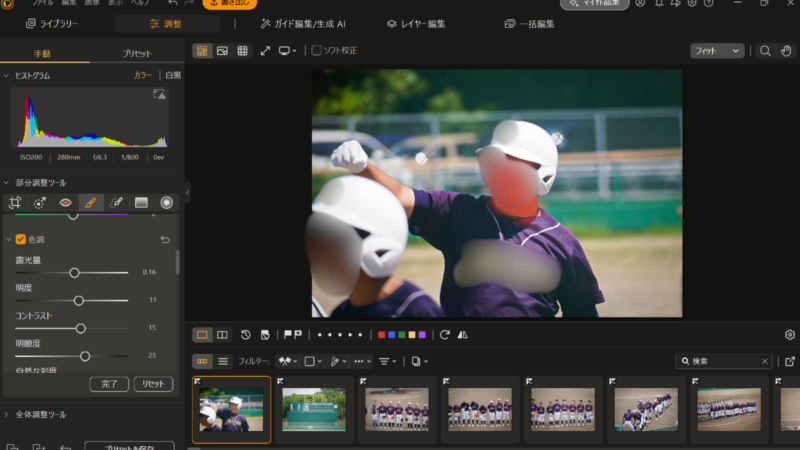Uncheck the 色調 checkbox

click(21, 239)
